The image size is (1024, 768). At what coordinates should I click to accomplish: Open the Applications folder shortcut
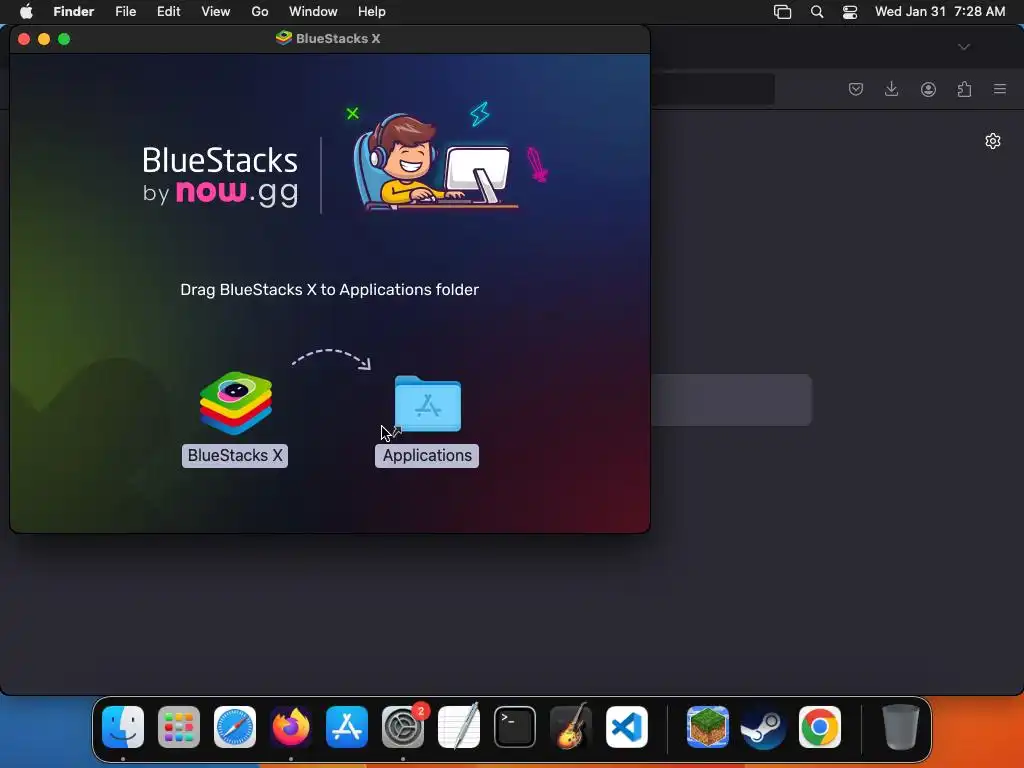pyautogui.click(x=428, y=404)
